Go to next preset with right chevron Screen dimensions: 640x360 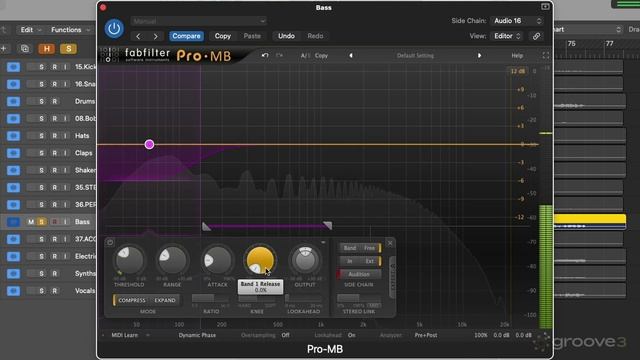click(x=156, y=36)
